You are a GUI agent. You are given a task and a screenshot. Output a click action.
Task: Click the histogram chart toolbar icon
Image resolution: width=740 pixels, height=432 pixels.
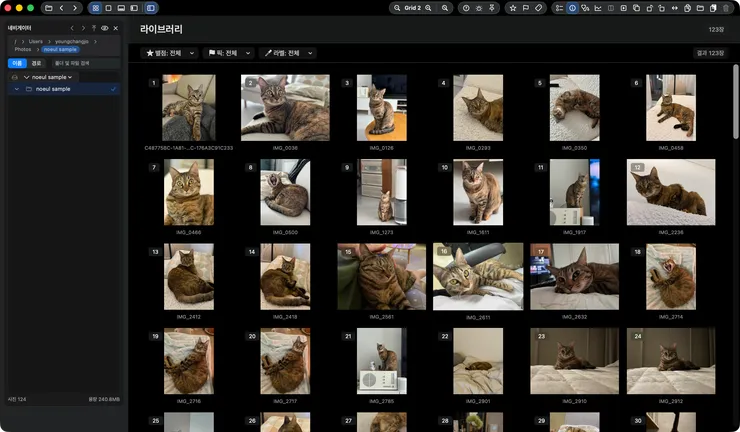pyautogui.click(x=598, y=8)
